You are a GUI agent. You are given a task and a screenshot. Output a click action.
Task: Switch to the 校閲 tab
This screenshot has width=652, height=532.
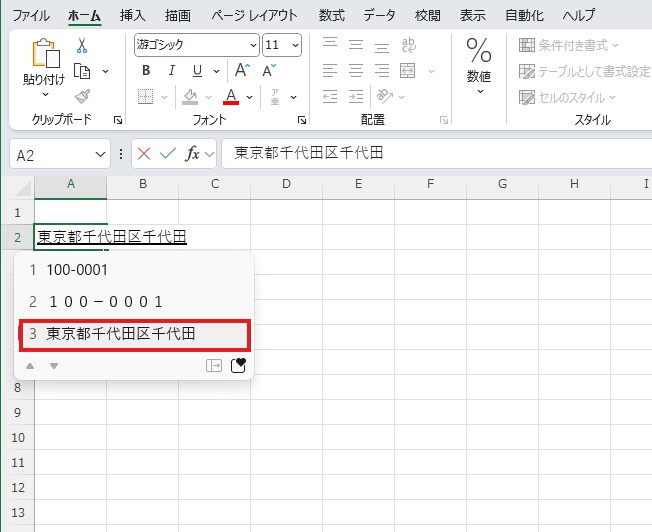coord(427,15)
